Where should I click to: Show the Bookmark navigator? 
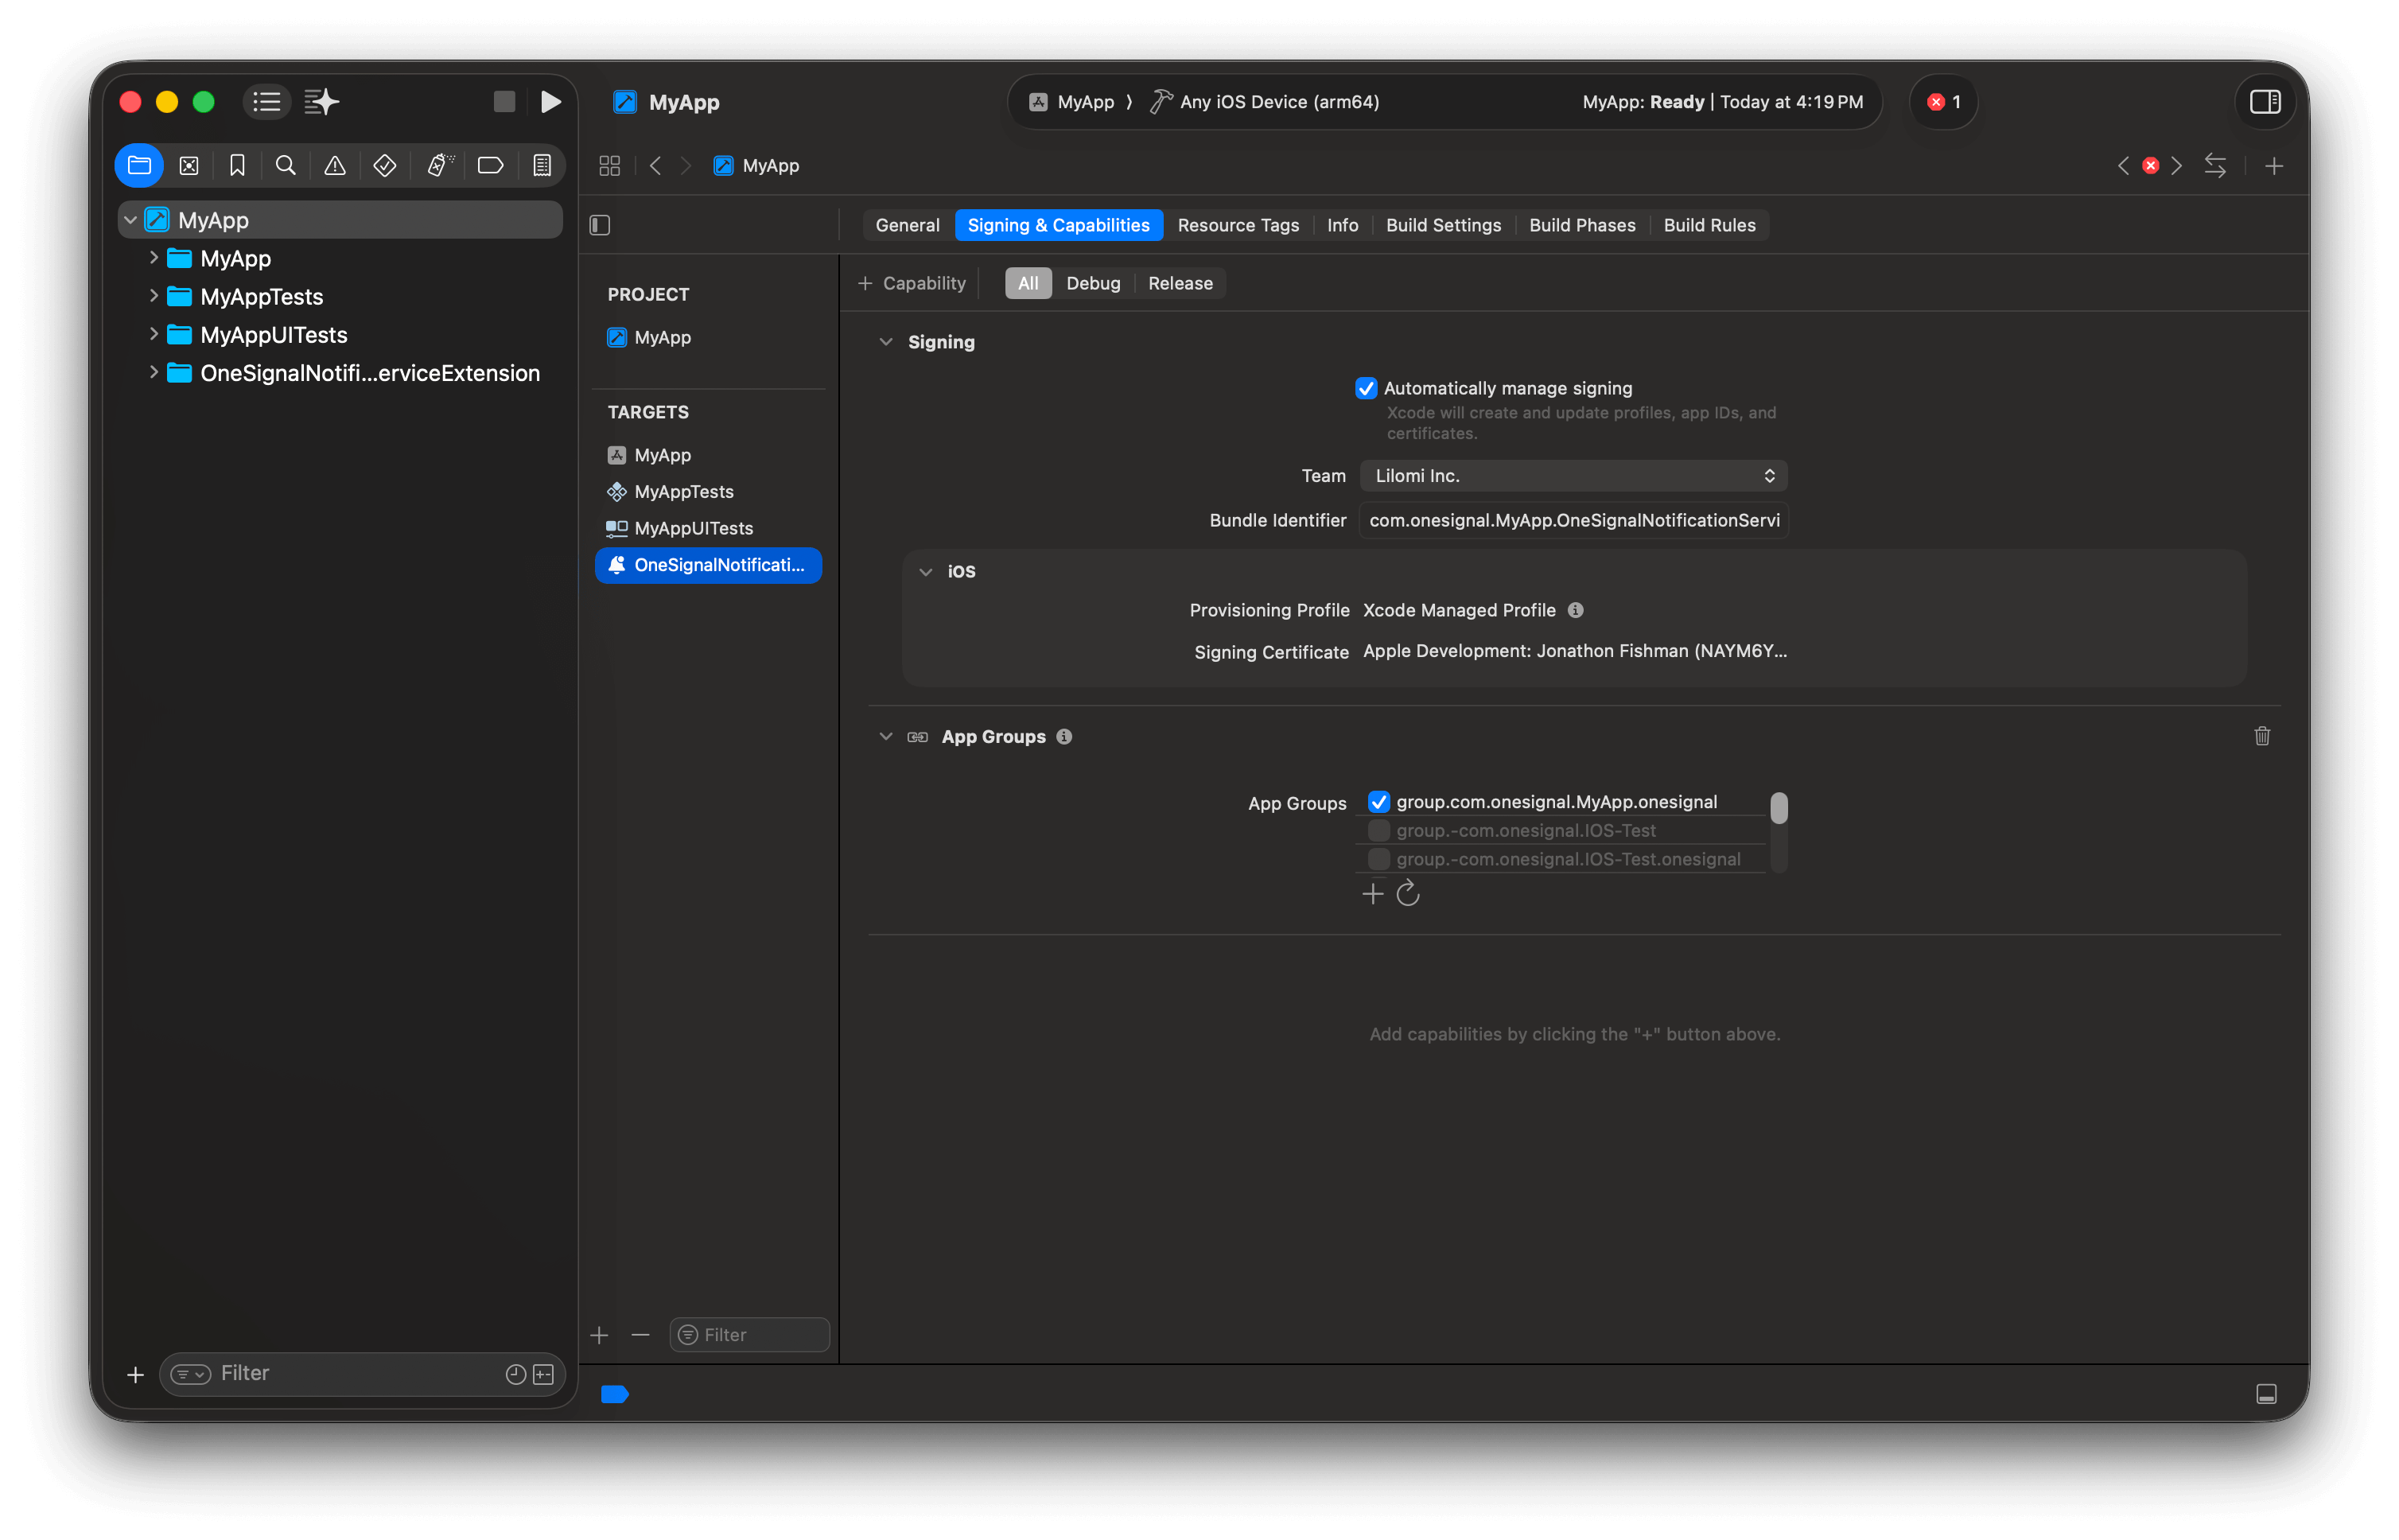pos(237,165)
